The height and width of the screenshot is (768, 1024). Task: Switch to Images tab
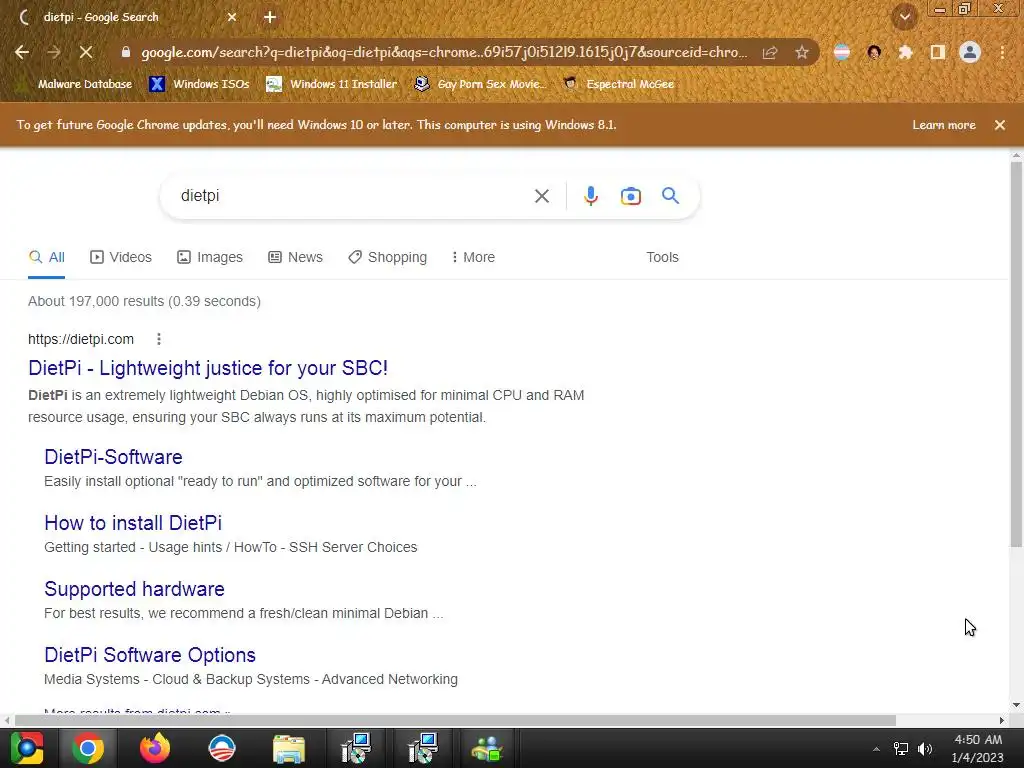[210, 257]
